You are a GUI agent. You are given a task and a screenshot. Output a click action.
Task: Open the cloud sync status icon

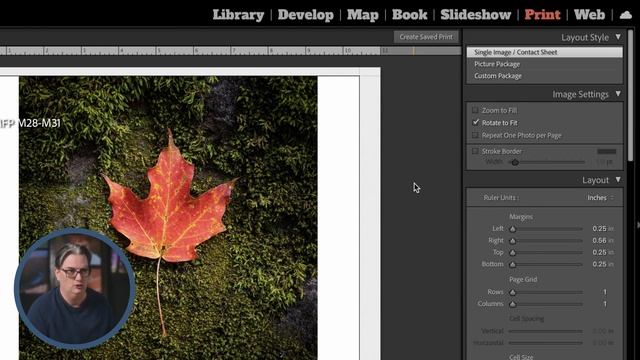click(x=625, y=15)
